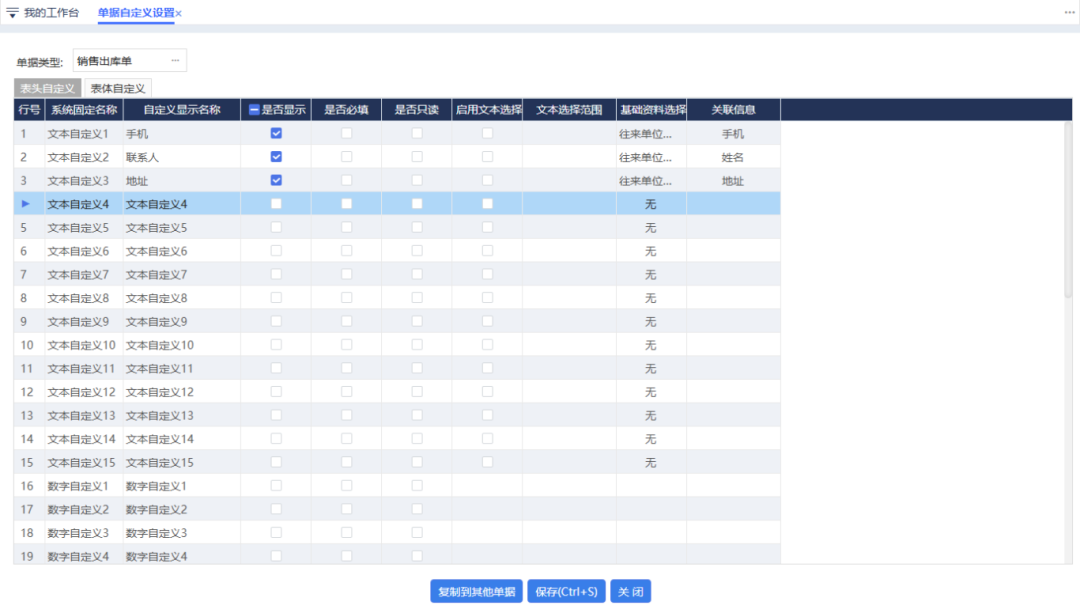The image size is (1080, 613).
Task: Check 是否只读 for 文本自定义5 row
Action: [x=417, y=227]
